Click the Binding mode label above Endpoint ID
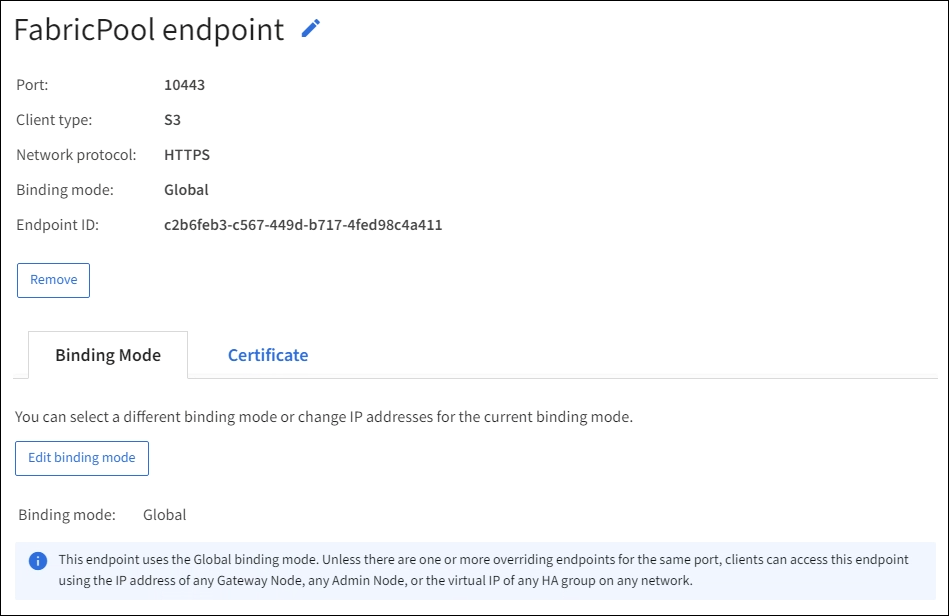 tap(65, 190)
